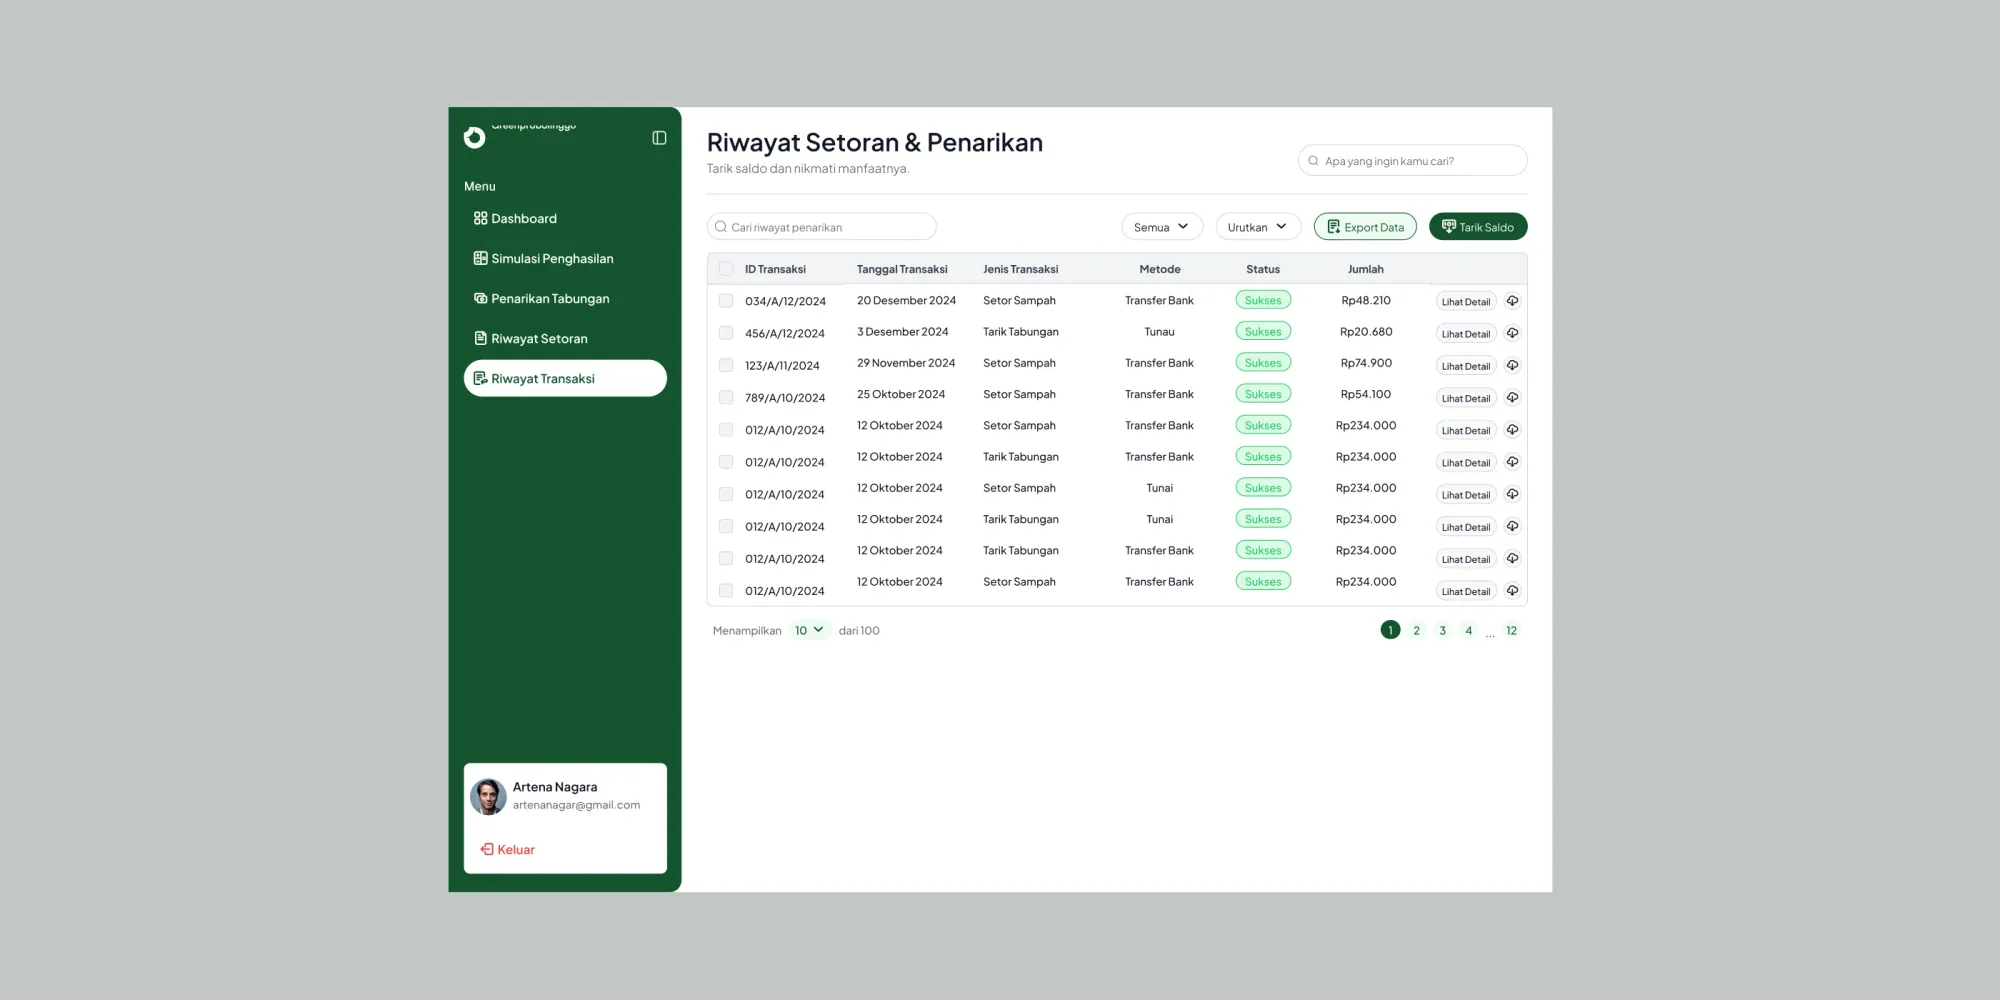This screenshot has width=2000, height=1000.
Task: Check the 034/A/12/2024 row checkbox
Action: coord(726,301)
